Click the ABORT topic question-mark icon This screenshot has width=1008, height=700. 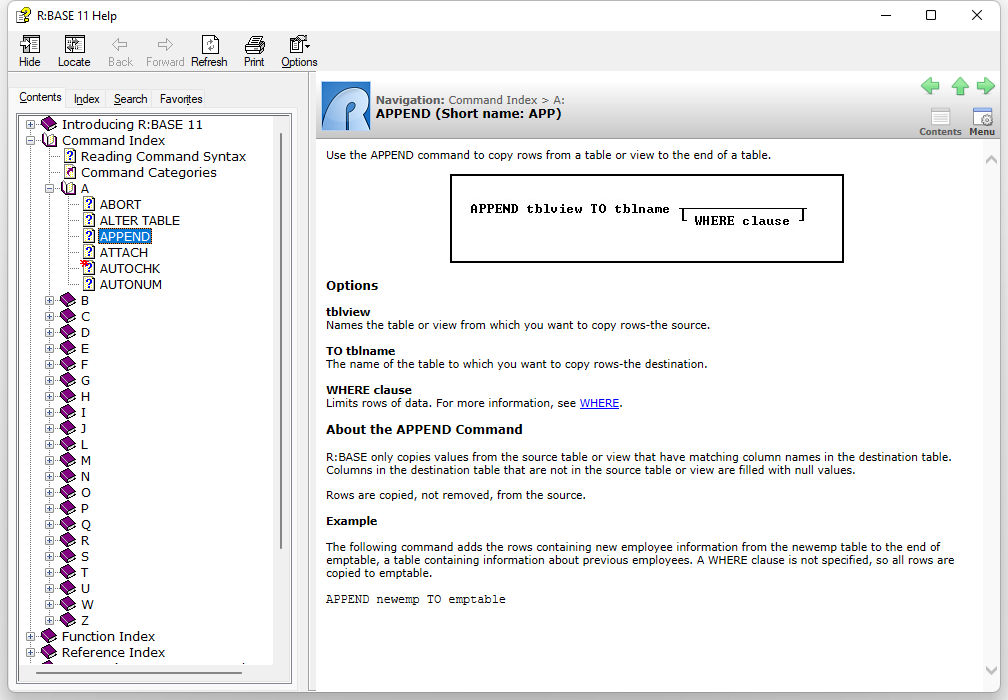[x=89, y=204]
